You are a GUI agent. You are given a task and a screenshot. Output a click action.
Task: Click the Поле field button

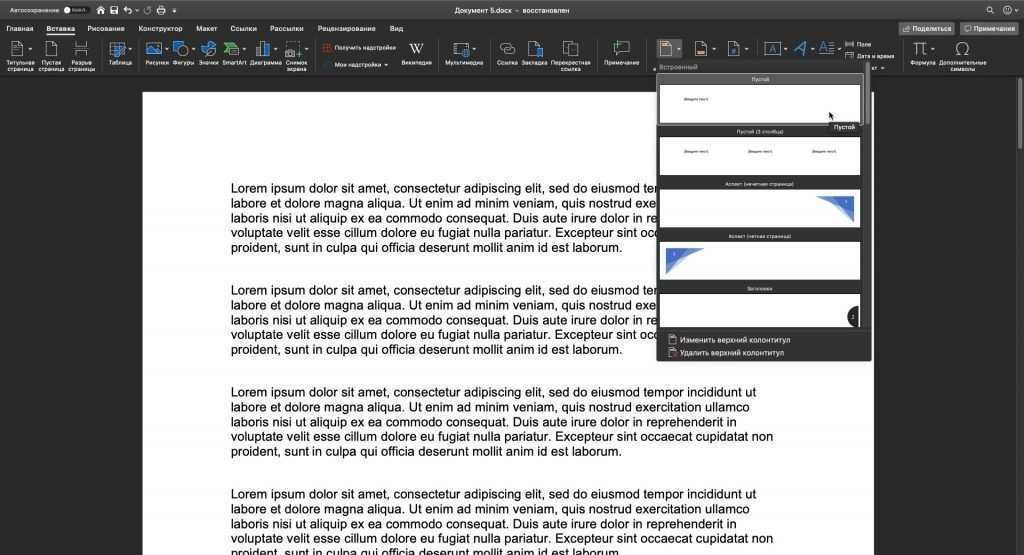(858, 44)
